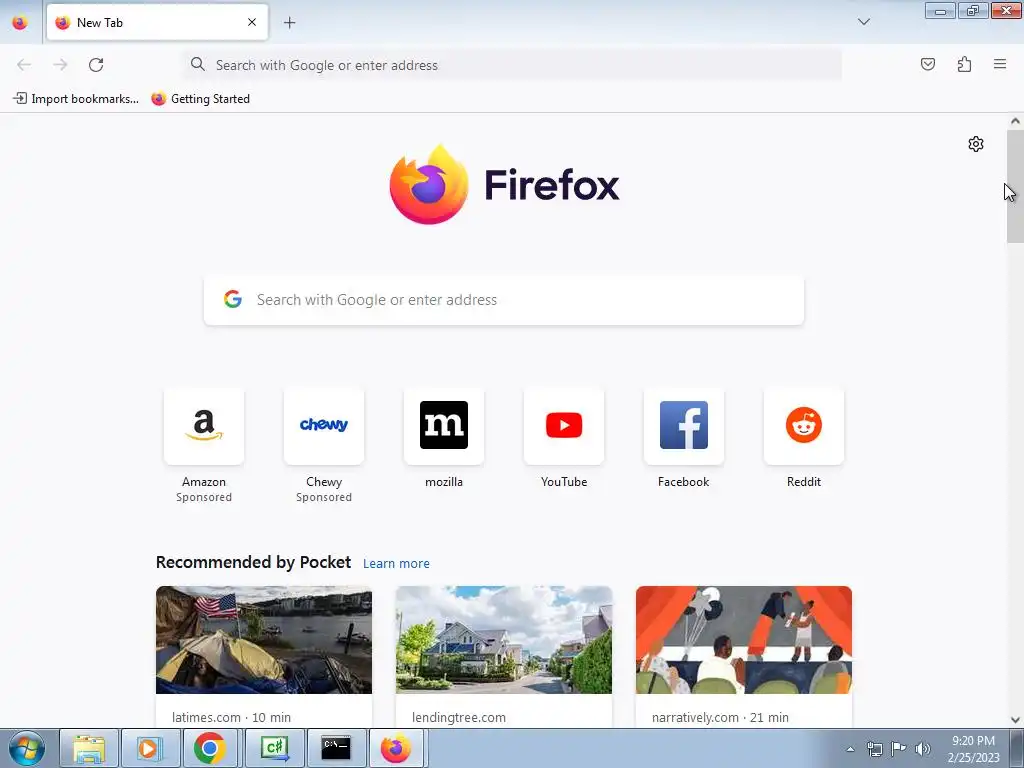Click the page scrollbar up arrow

point(1015,121)
